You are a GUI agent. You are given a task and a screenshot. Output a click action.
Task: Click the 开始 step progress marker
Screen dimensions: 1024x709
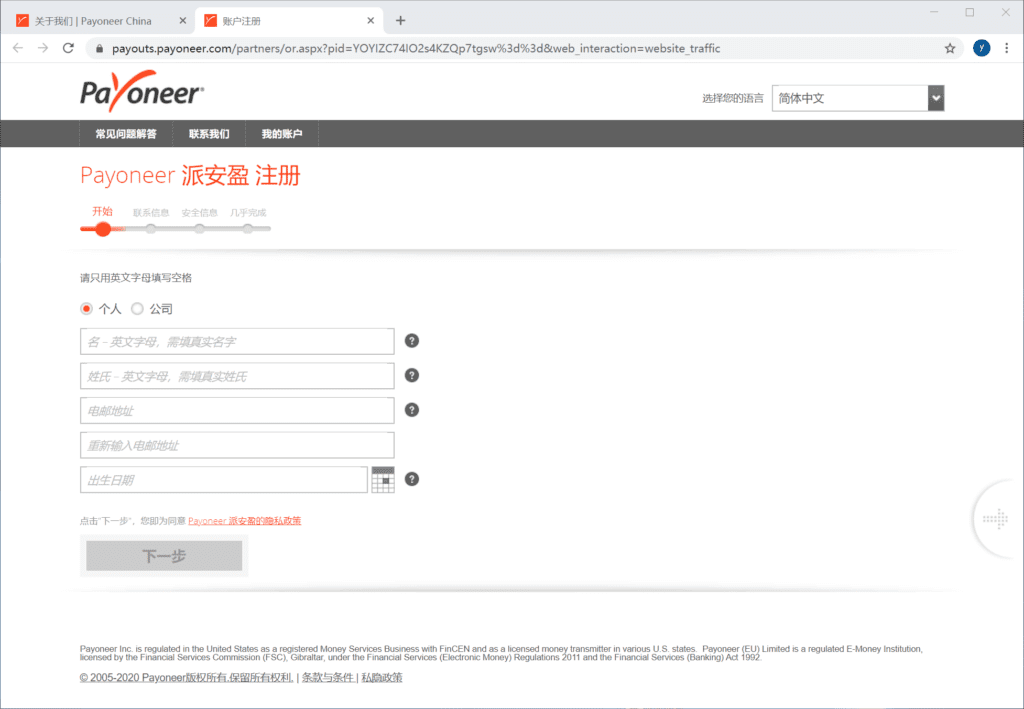tap(103, 228)
